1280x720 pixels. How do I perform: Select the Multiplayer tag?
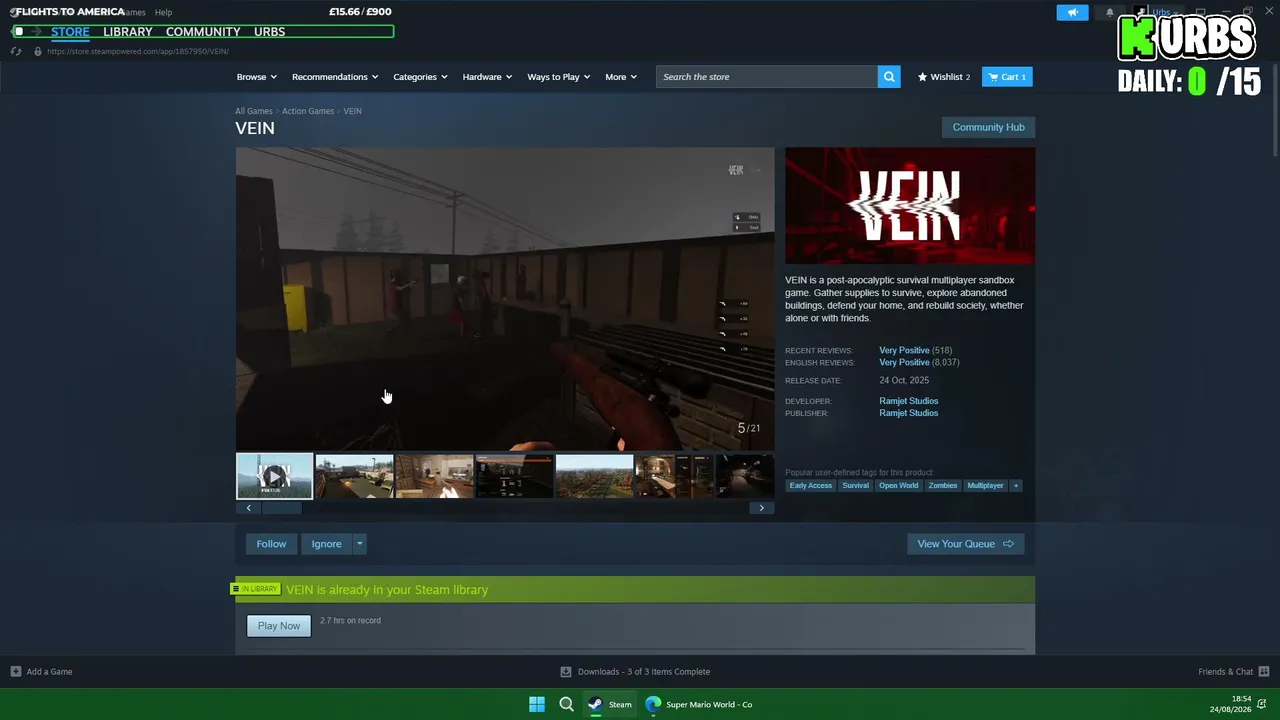pyautogui.click(x=985, y=486)
